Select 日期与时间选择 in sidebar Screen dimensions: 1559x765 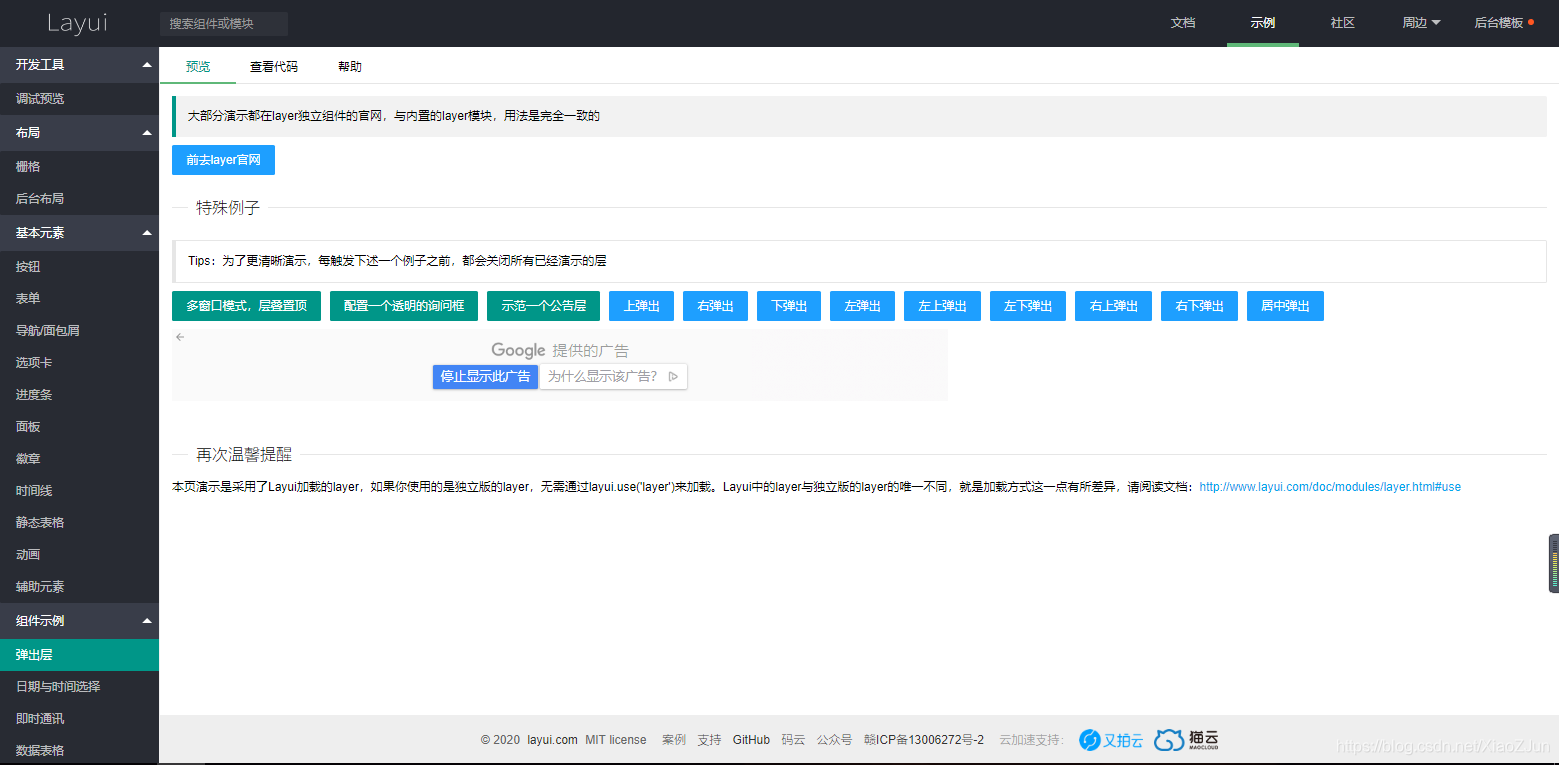(79, 687)
